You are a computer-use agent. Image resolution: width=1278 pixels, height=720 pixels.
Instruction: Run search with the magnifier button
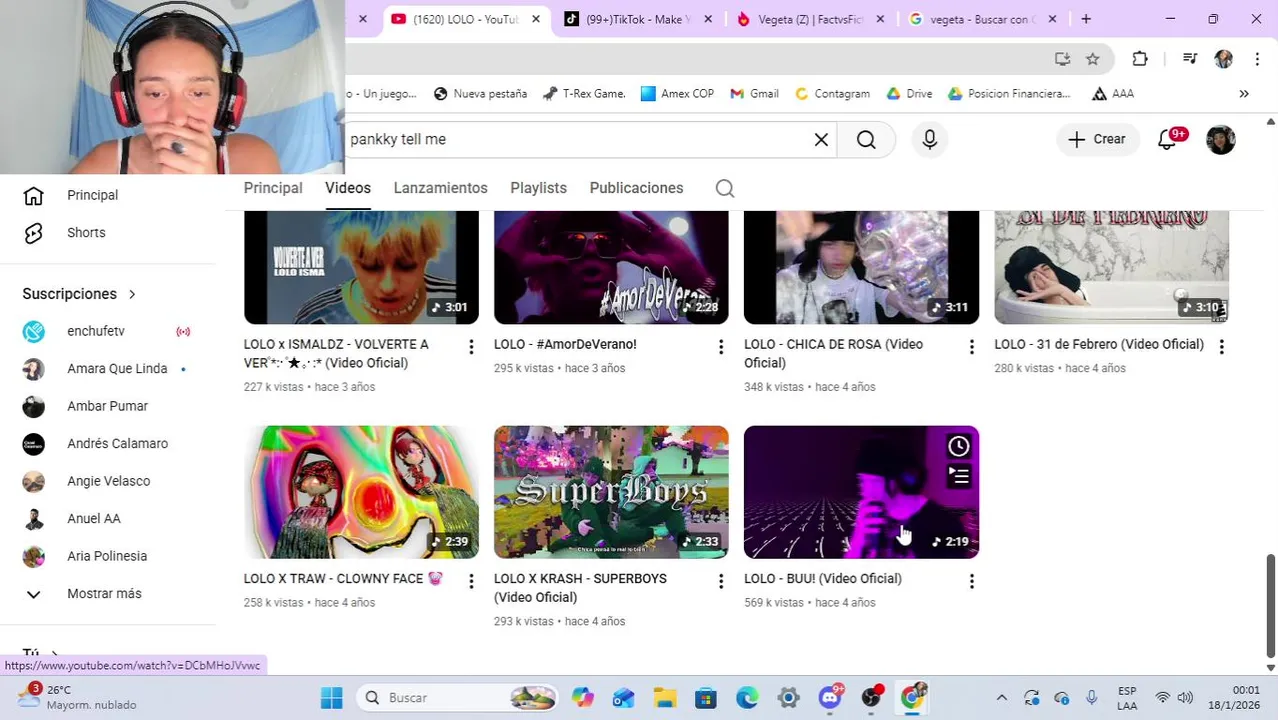[x=866, y=140]
